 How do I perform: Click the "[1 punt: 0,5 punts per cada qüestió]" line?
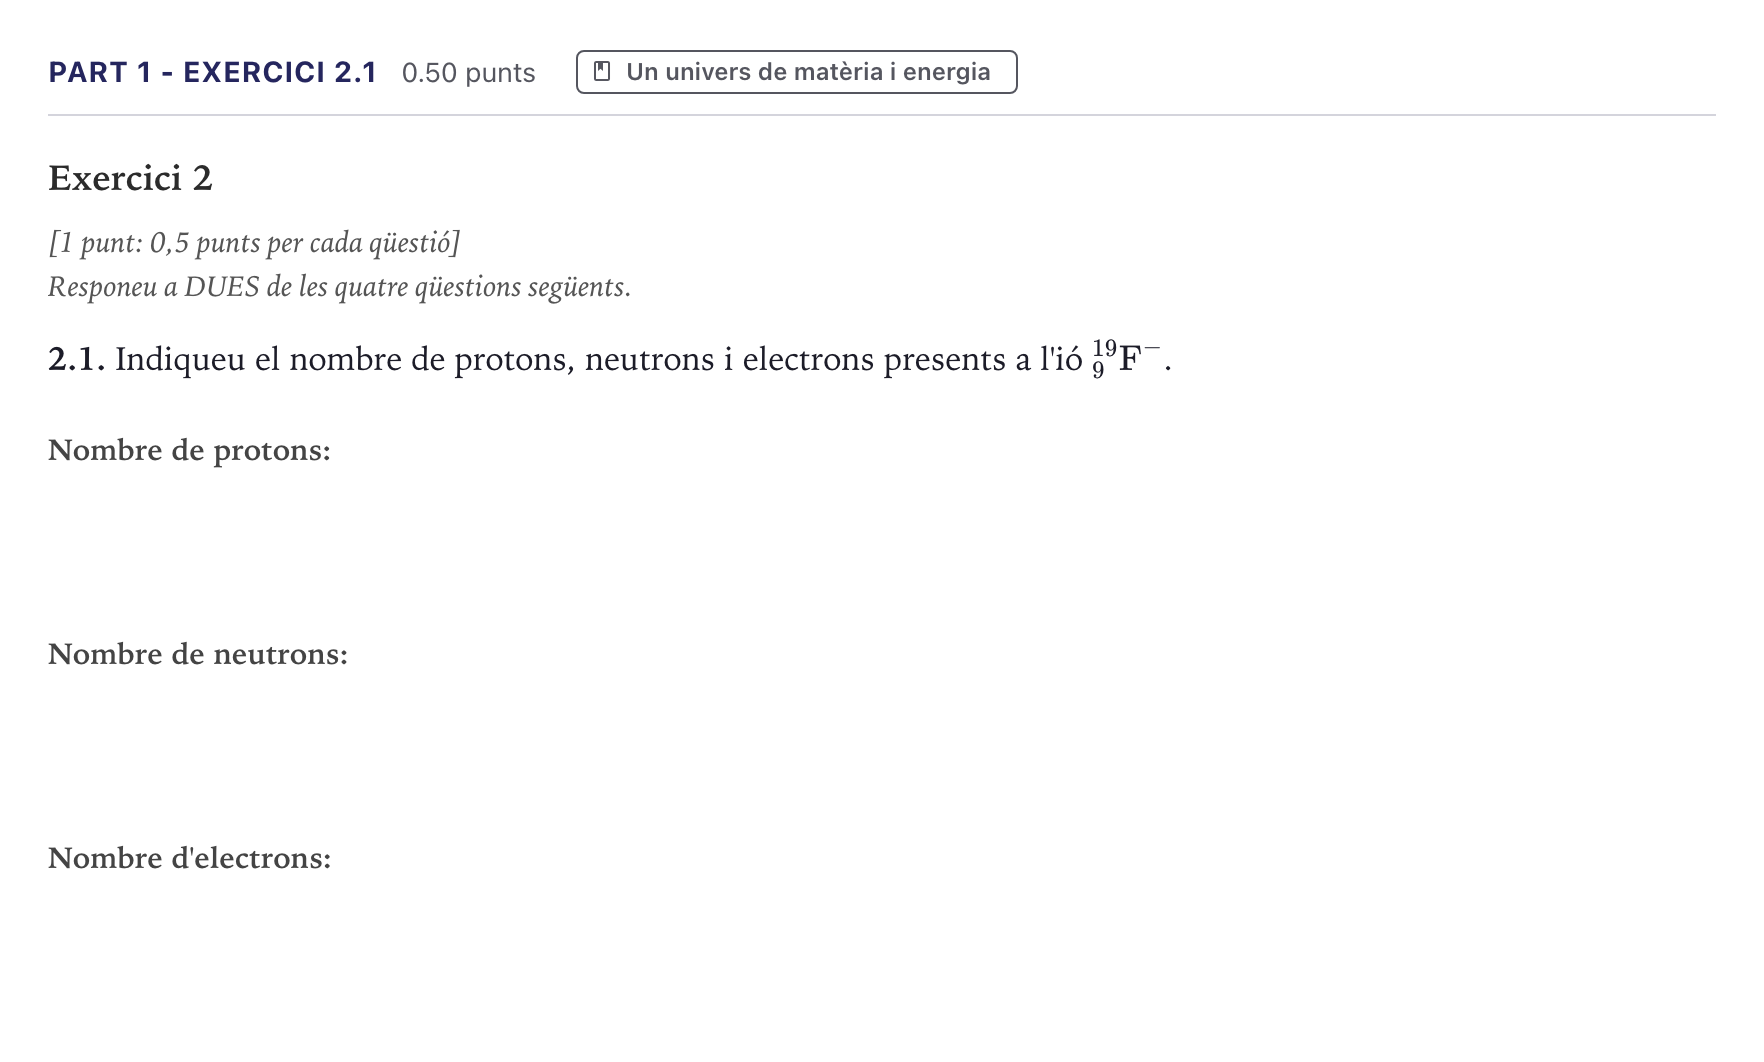[254, 243]
